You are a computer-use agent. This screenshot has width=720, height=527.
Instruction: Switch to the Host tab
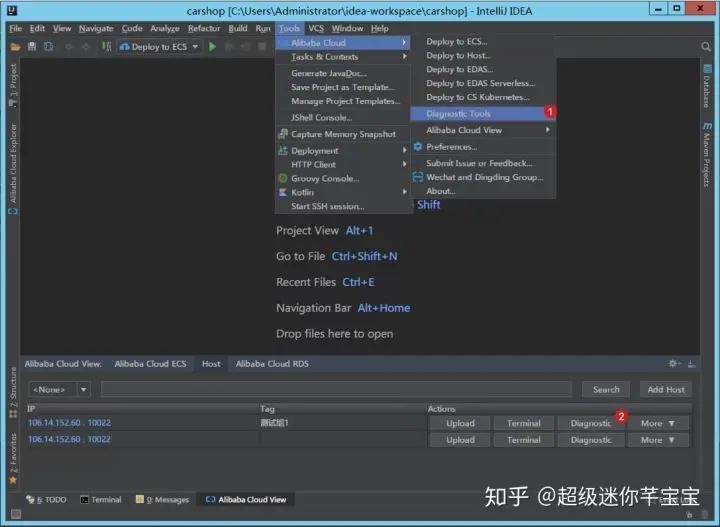[211, 364]
